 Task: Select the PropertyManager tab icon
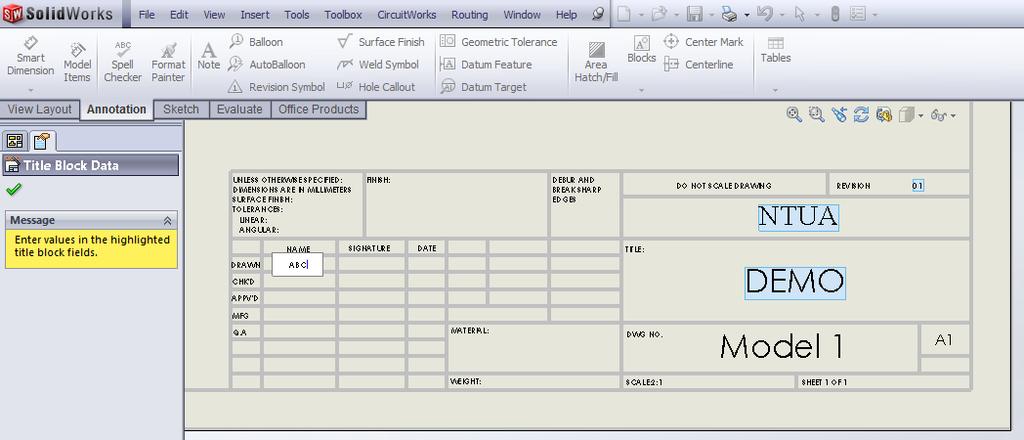point(42,140)
